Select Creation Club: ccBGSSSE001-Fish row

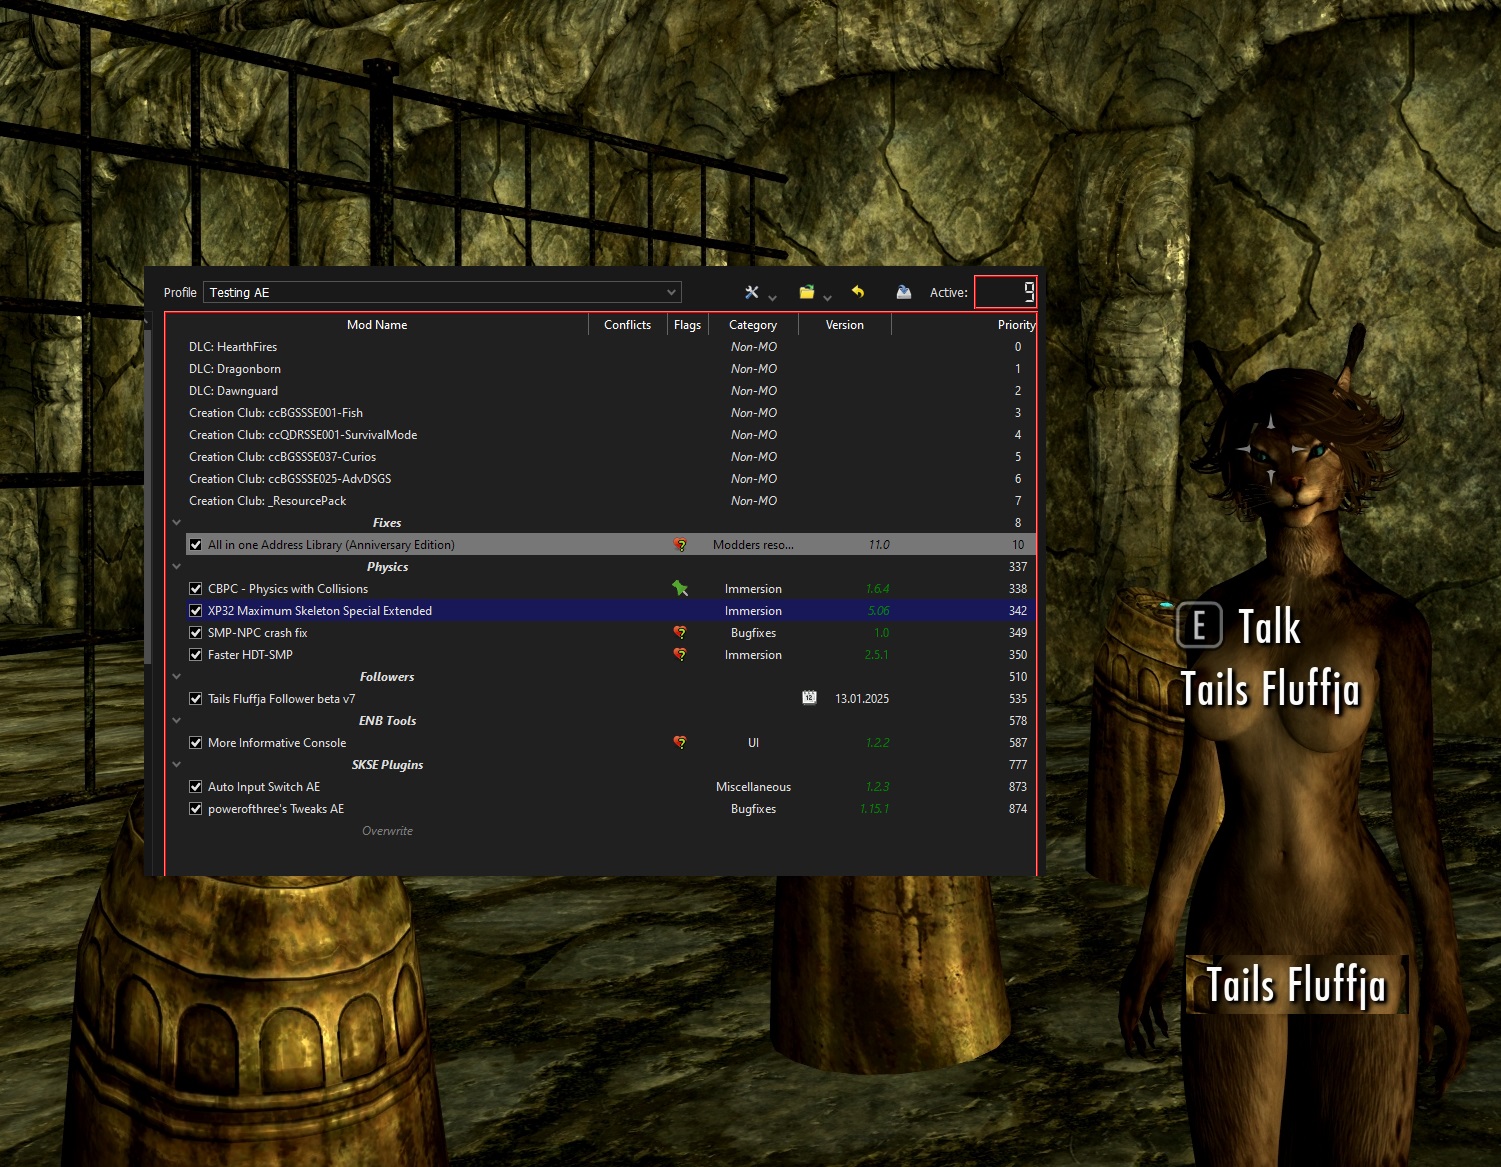(601, 413)
